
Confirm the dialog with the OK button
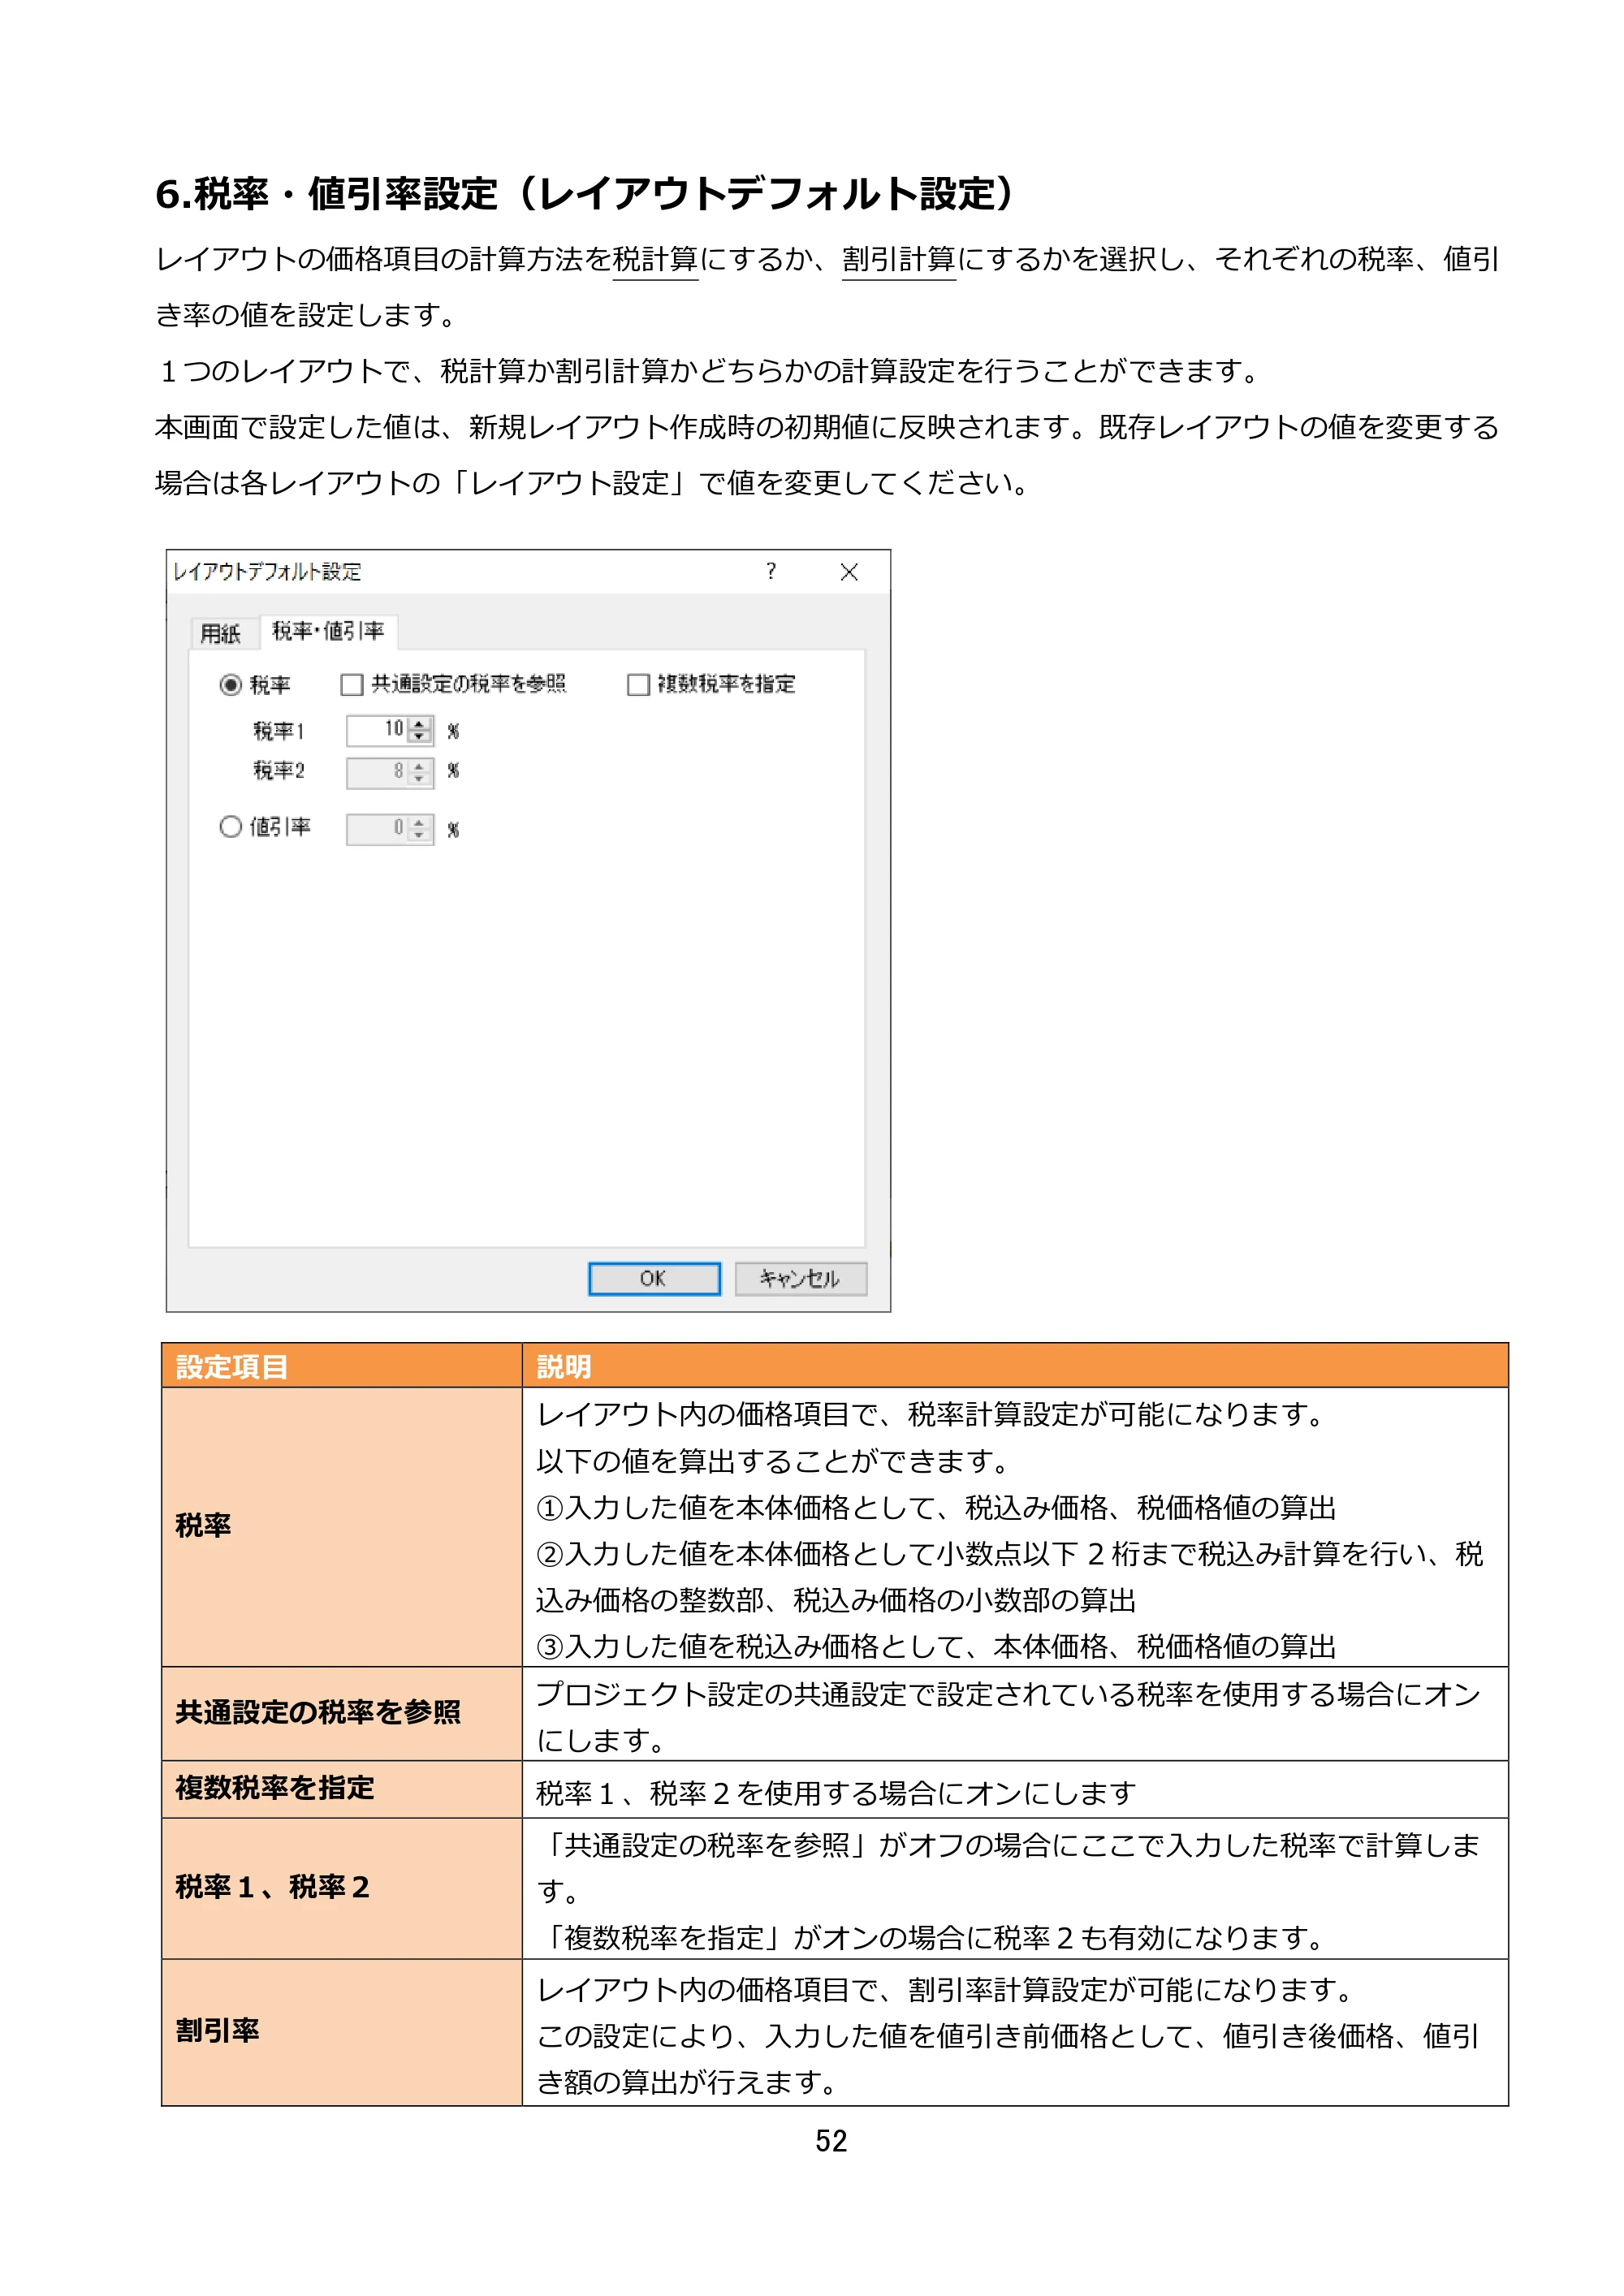tap(654, 1278)
